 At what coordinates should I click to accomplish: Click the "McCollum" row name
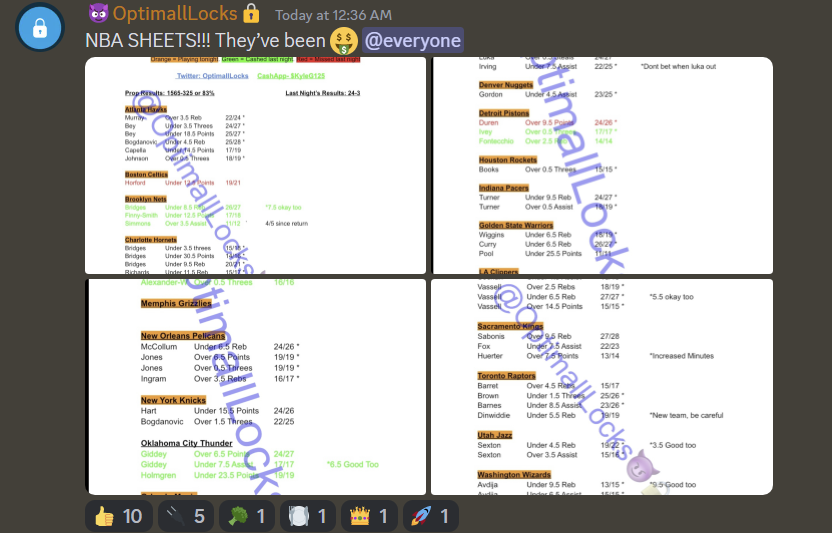tap(159, 347)
